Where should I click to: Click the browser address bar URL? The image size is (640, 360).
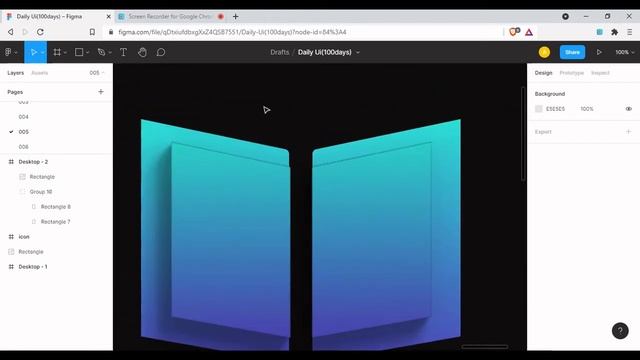tap(232, 32)
